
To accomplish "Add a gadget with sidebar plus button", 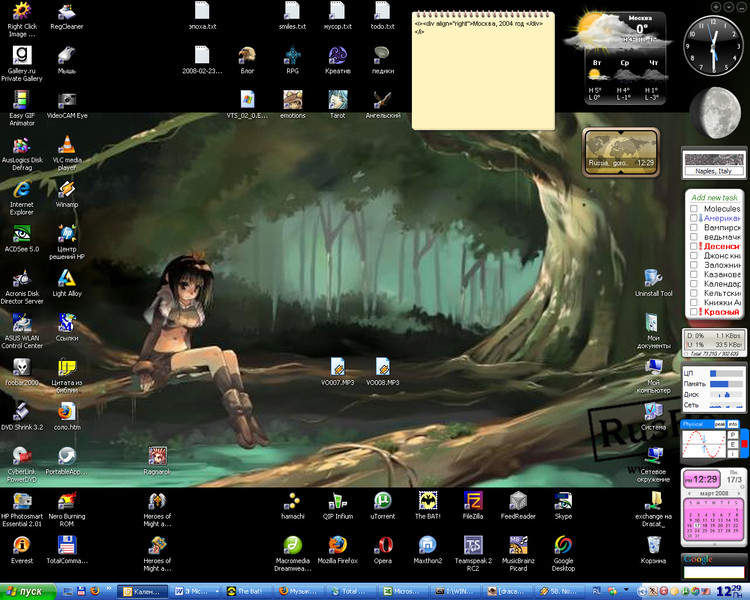I will click(x=716, y=7).
